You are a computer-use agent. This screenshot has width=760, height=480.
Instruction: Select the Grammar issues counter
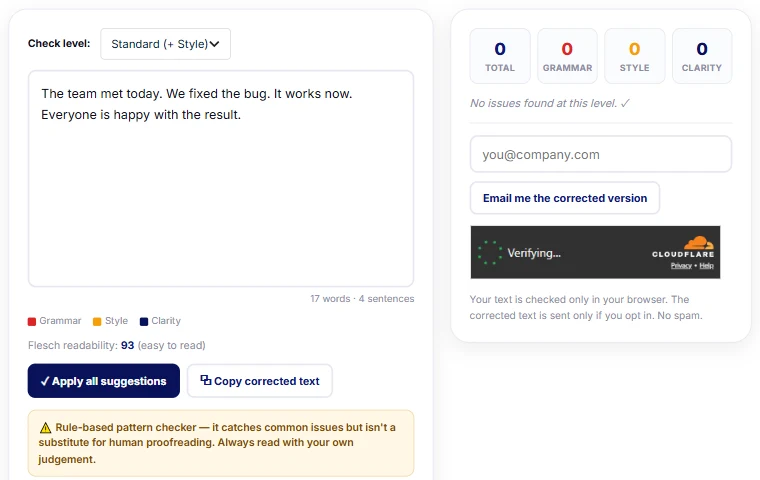click(567, 56)
